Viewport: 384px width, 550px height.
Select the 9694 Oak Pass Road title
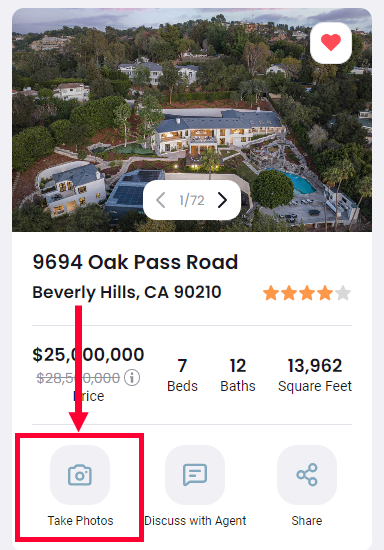pyautogui.click(x=135, y=262)
